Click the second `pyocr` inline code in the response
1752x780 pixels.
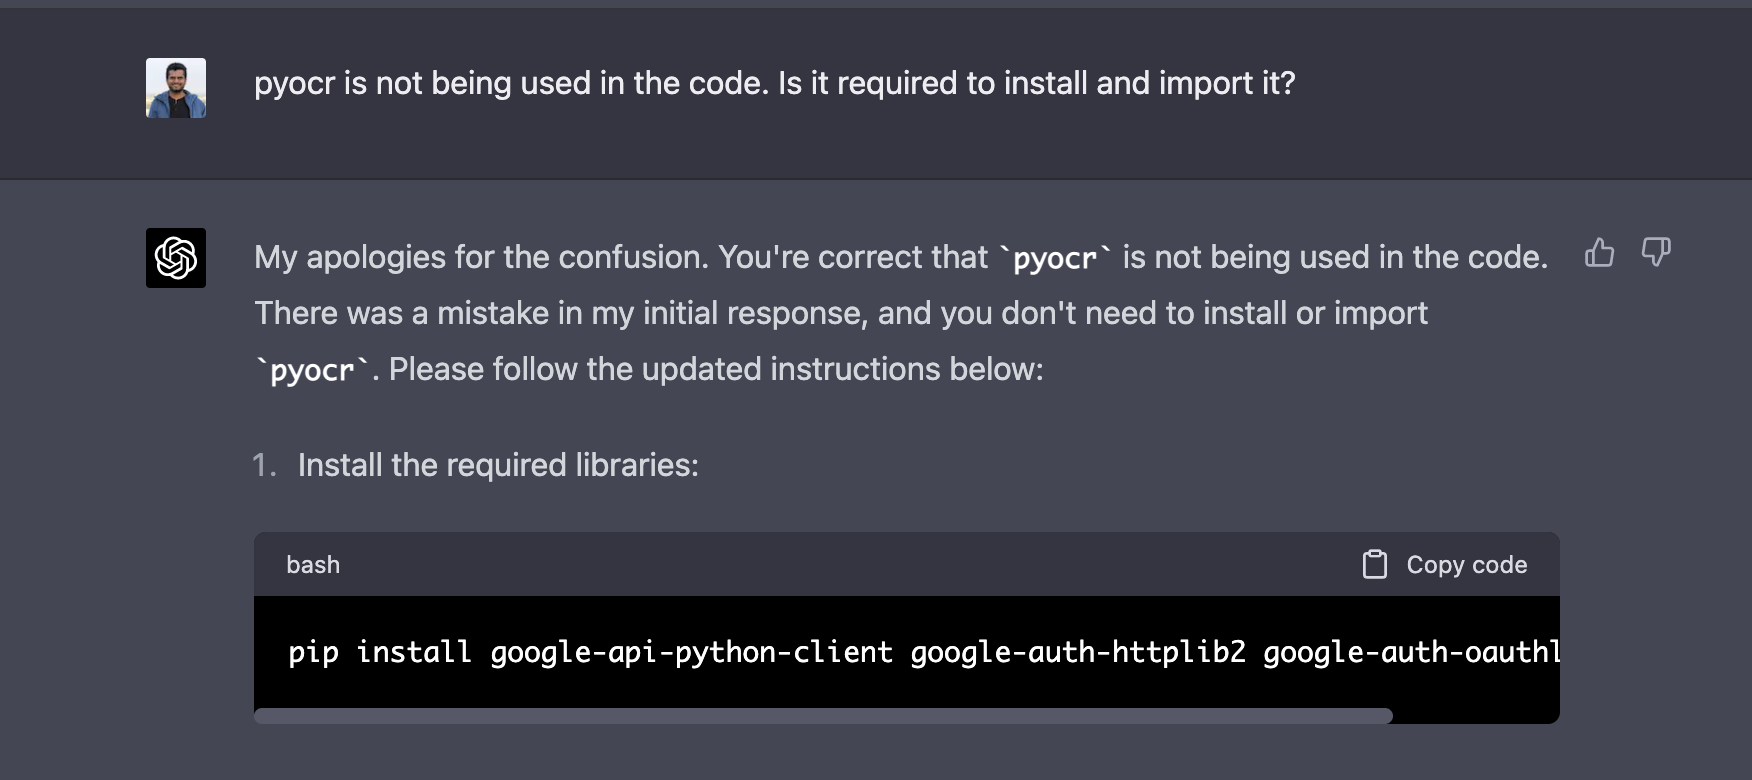click(x=312, y=370)
